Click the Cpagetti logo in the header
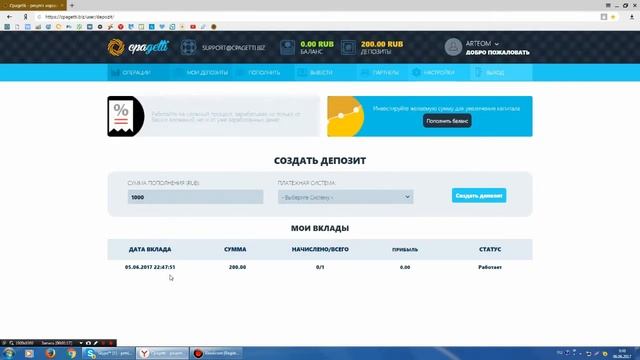640x360 pixels. point(138,47)
